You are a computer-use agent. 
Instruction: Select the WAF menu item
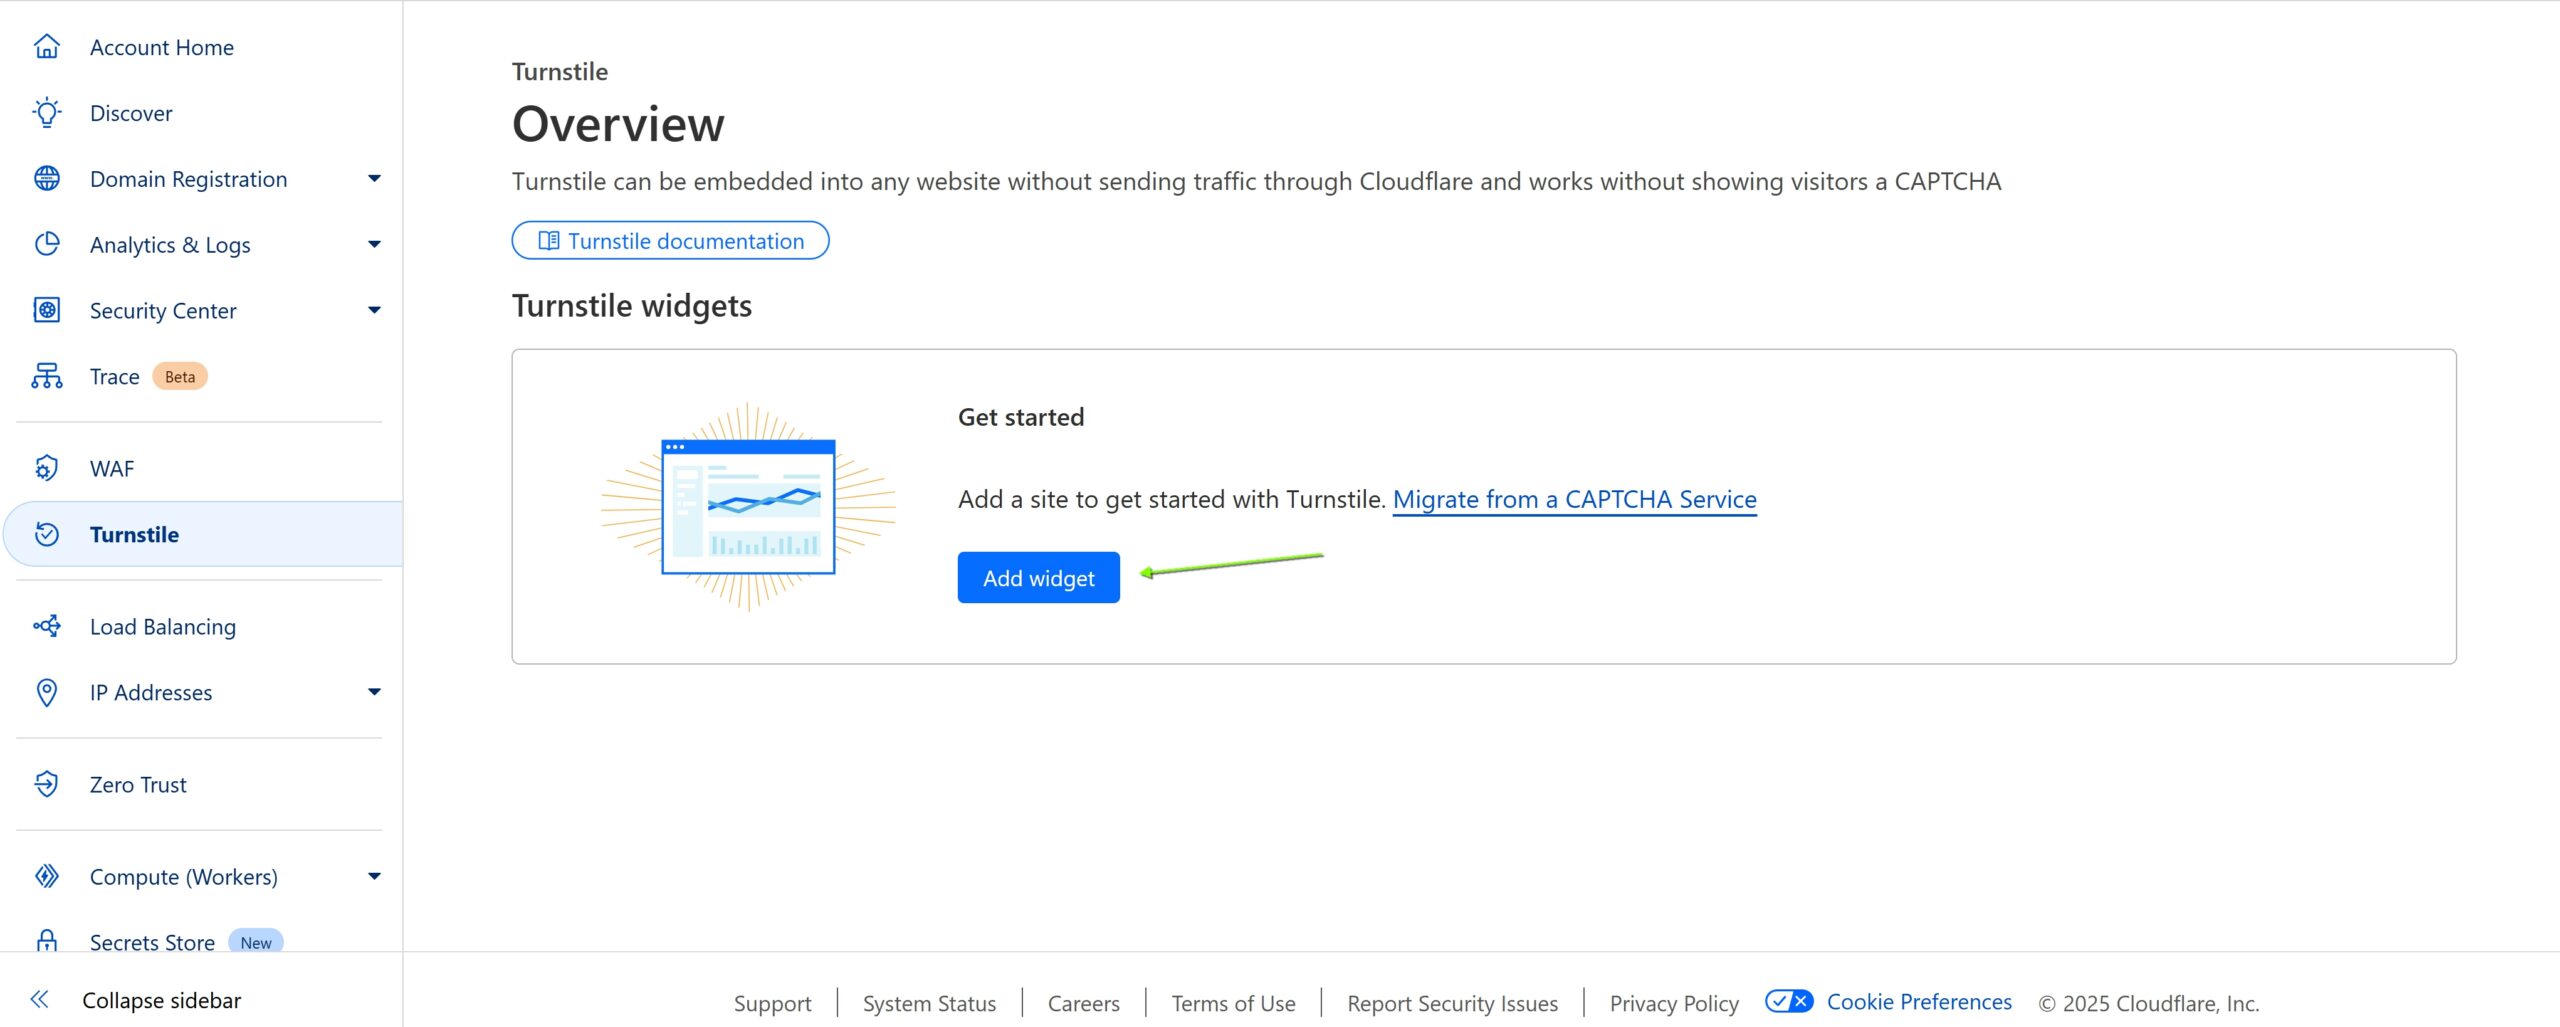pyautogui.click(x=201, y=469)
